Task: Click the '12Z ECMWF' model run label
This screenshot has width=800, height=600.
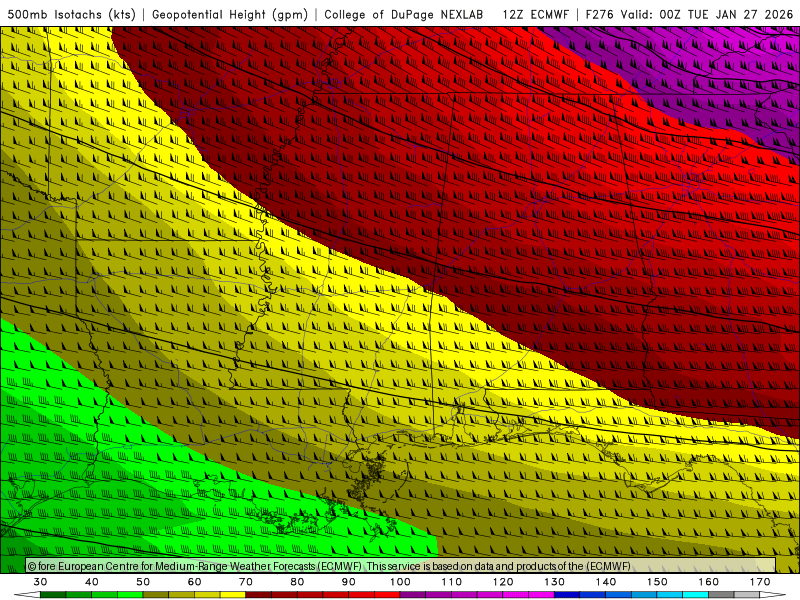Action: point(535,14)
